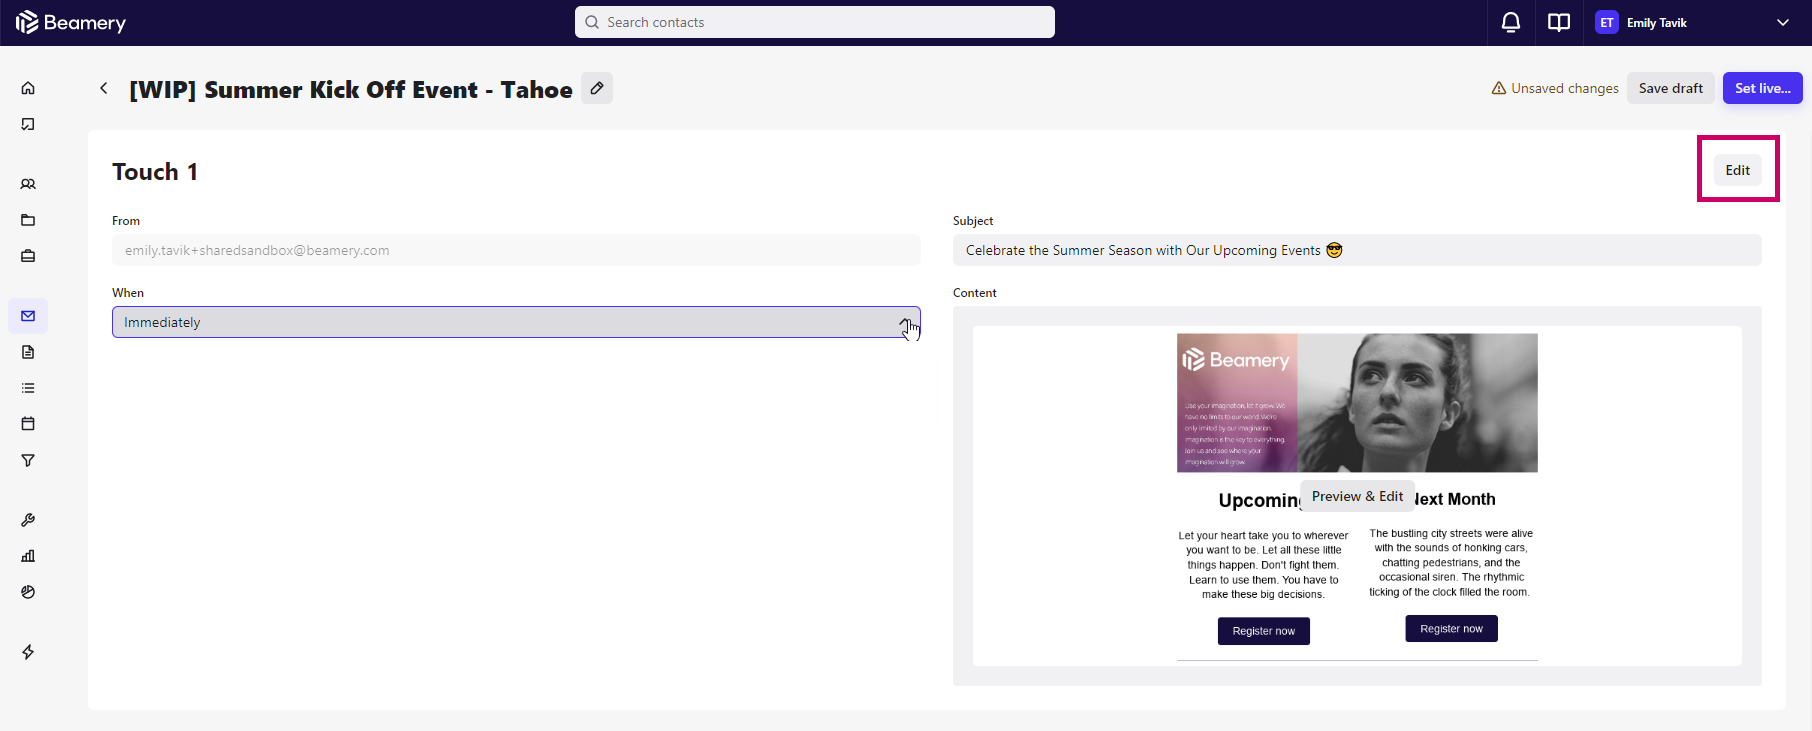Click the Save draft button
The width and height of the screenshot is (1812, 731).
pos(1670,88)
